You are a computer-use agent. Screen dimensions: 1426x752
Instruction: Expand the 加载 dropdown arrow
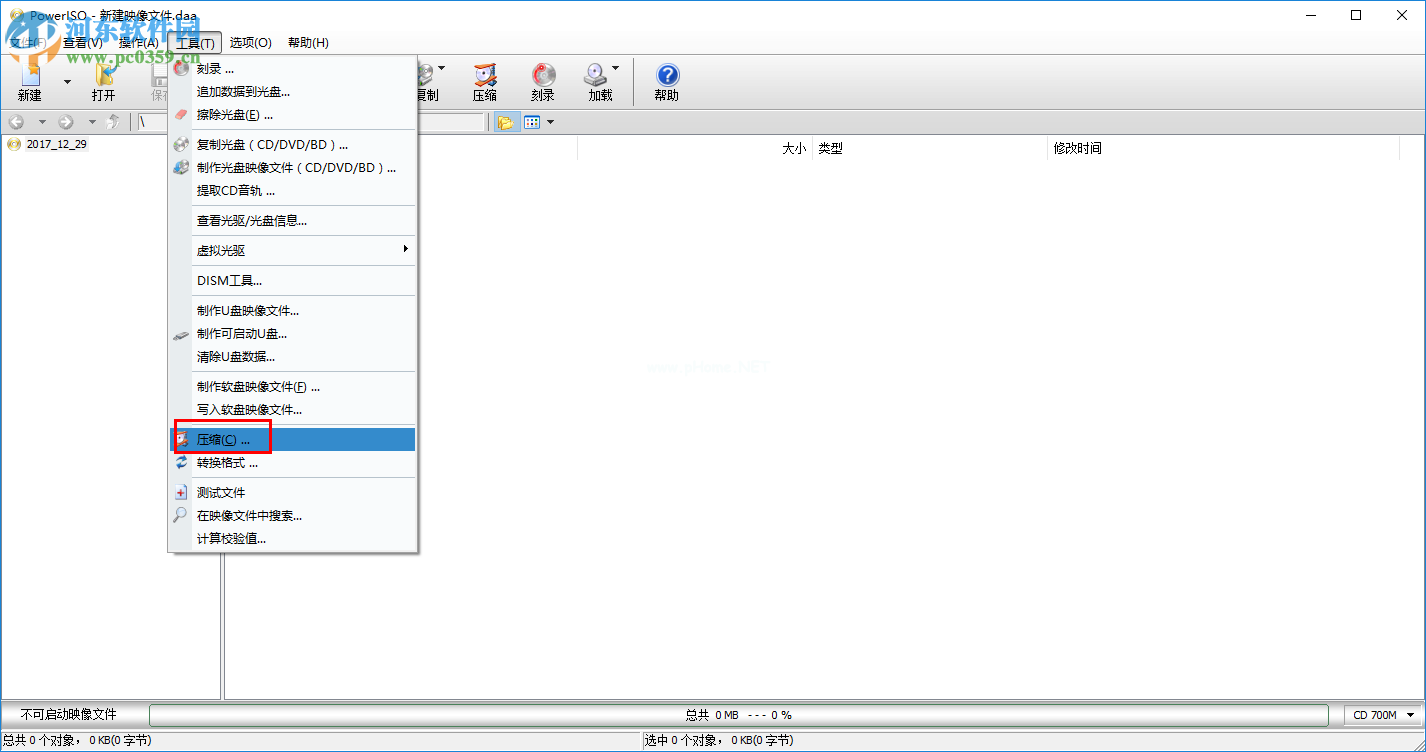click(616, 69)
